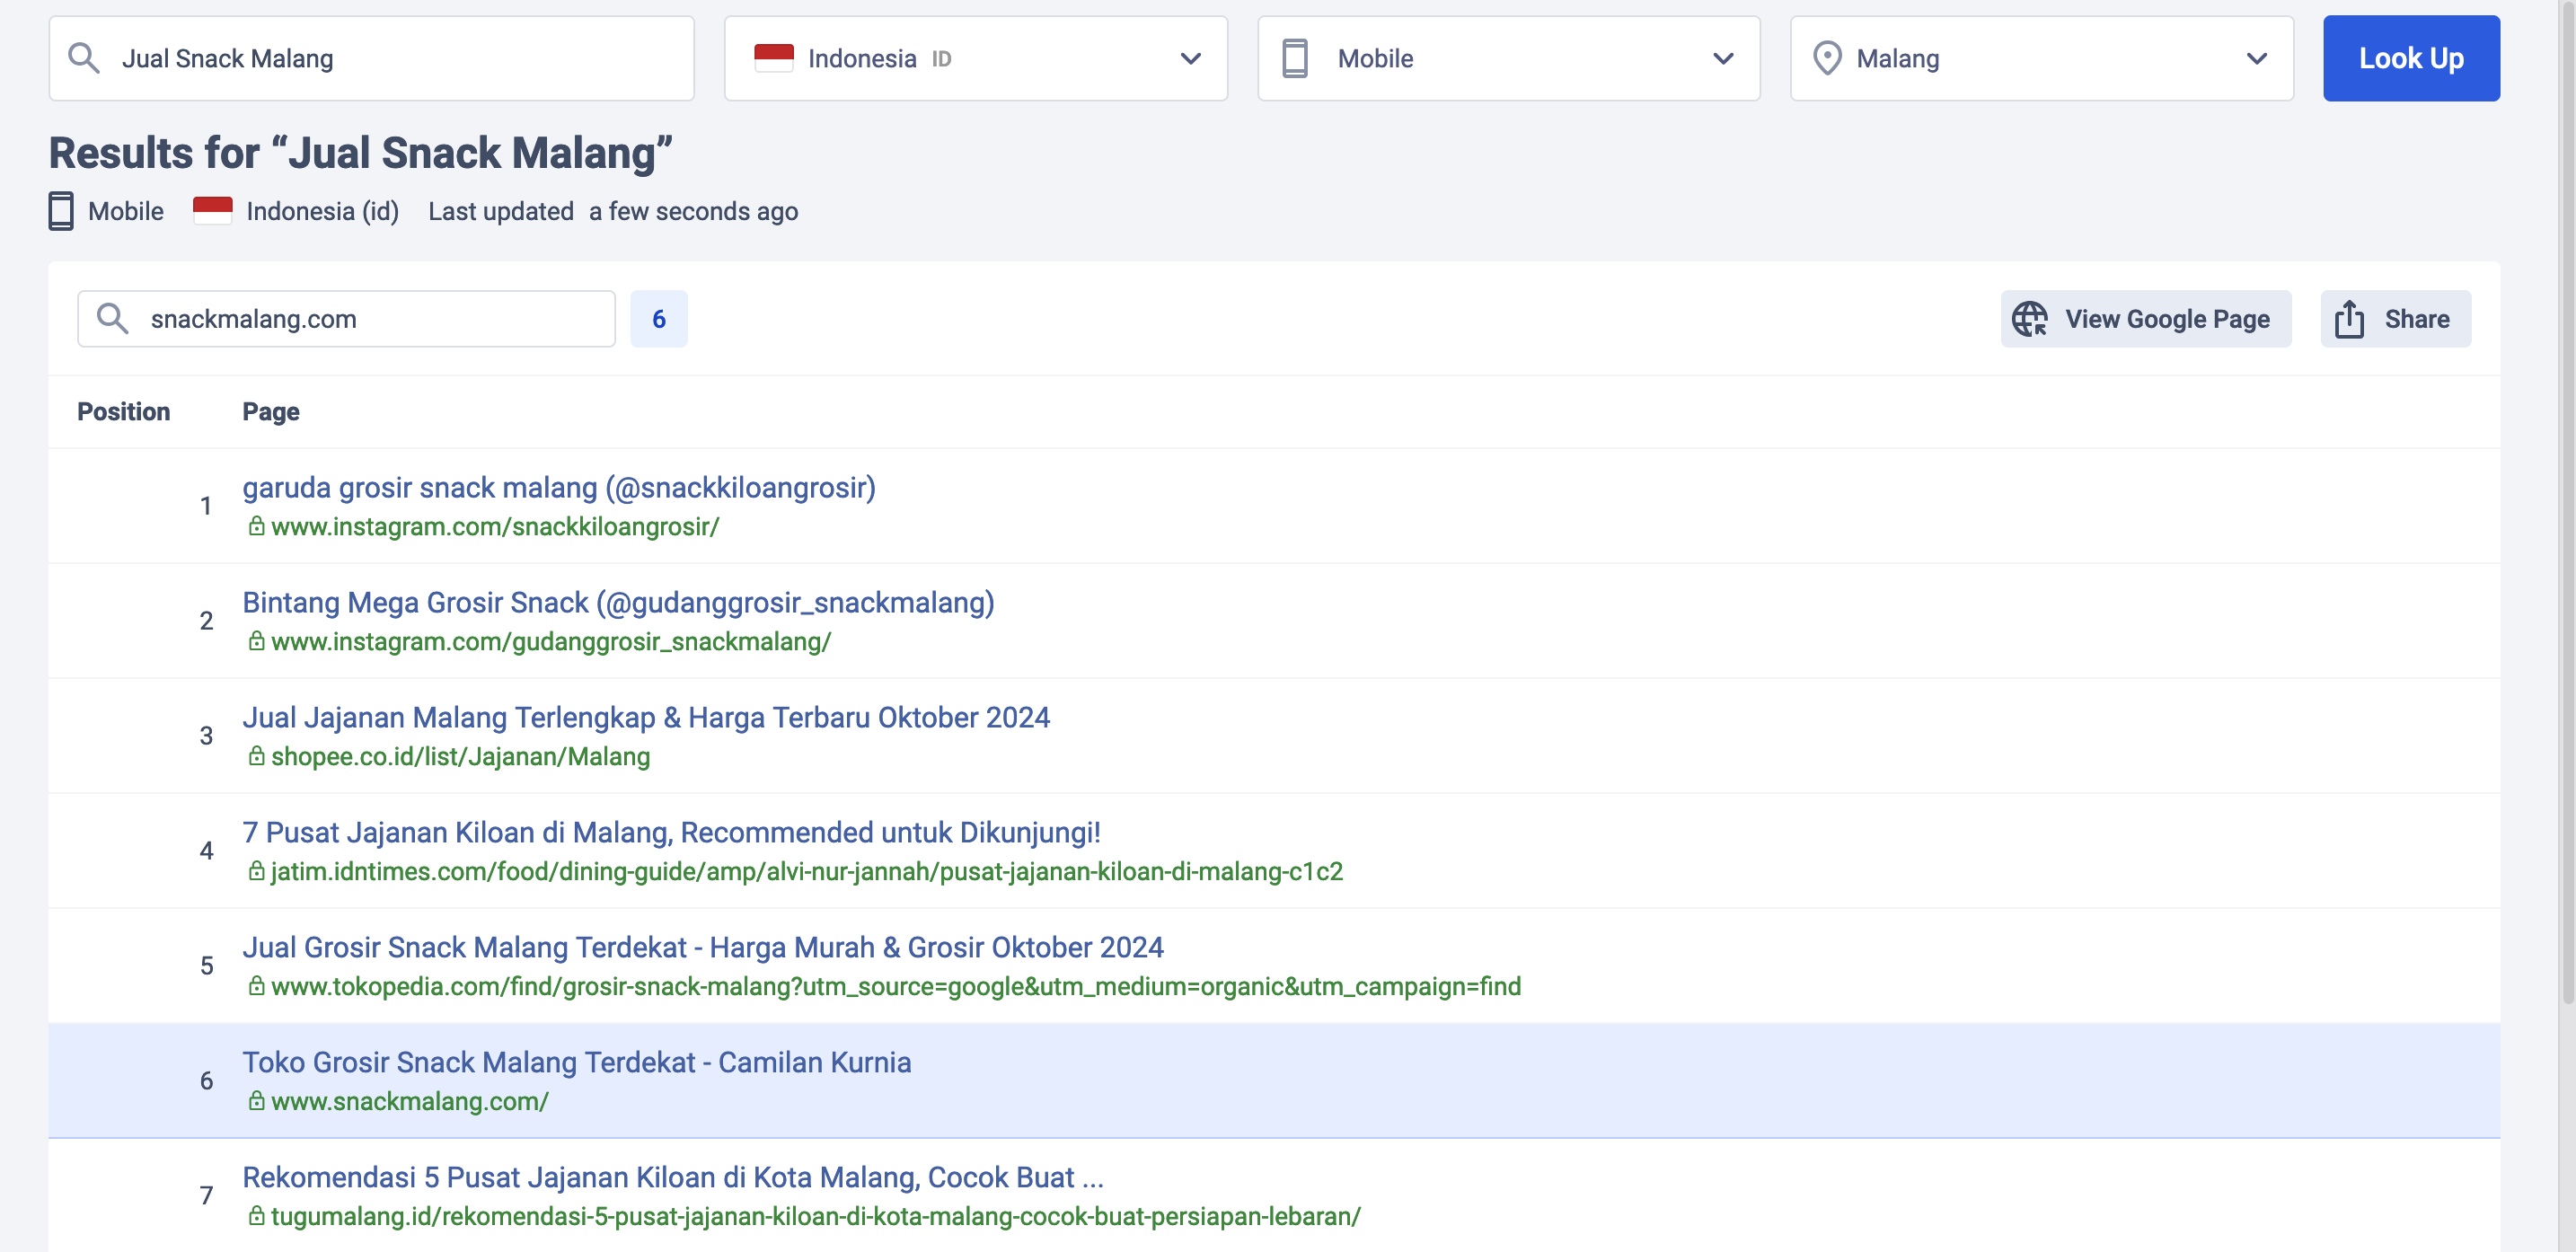The image size is (2576, 1252).
Task: Click the location pin icon beside Malang
Action: pos(1827,58)
